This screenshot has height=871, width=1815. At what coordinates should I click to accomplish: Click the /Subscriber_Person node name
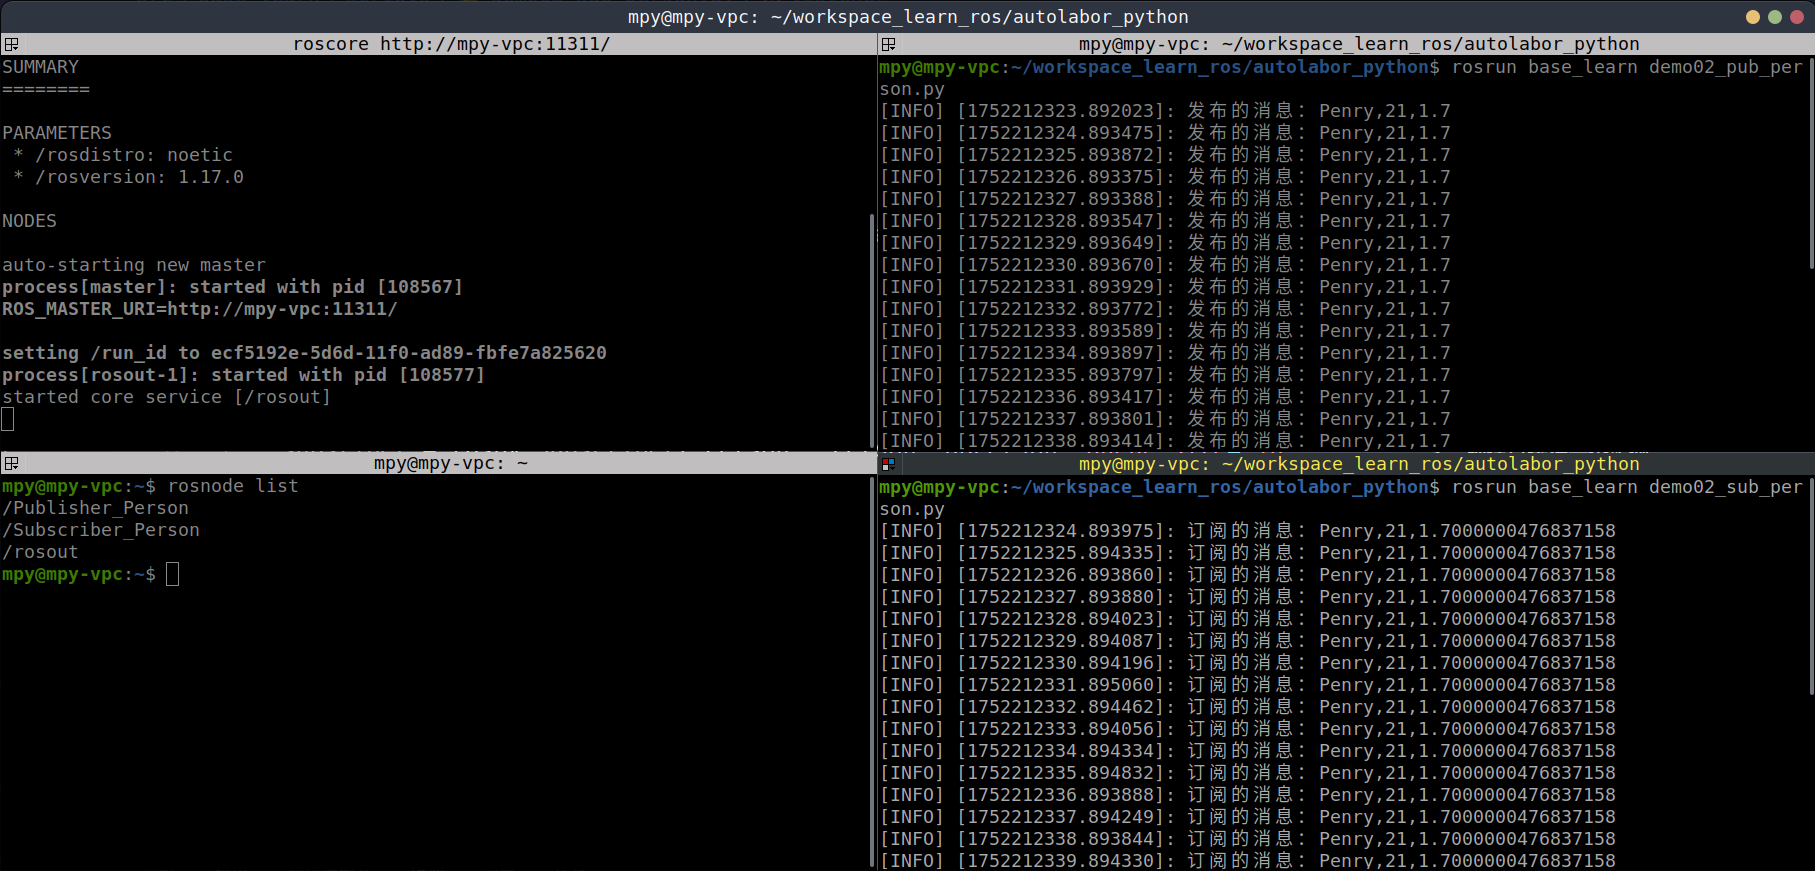point(101,530)
